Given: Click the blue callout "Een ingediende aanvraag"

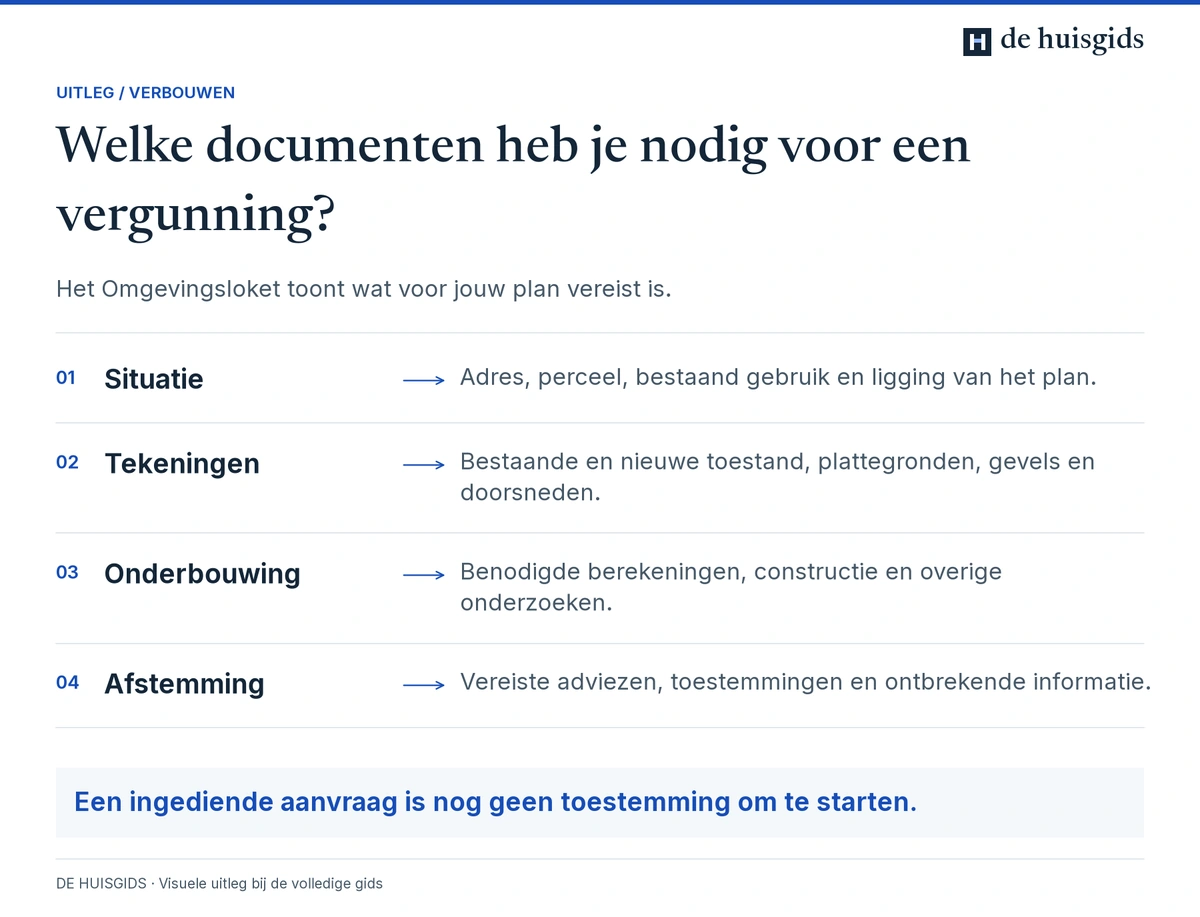Looking at the screenshot, I should pyautogui.click(x=600, y=802).
